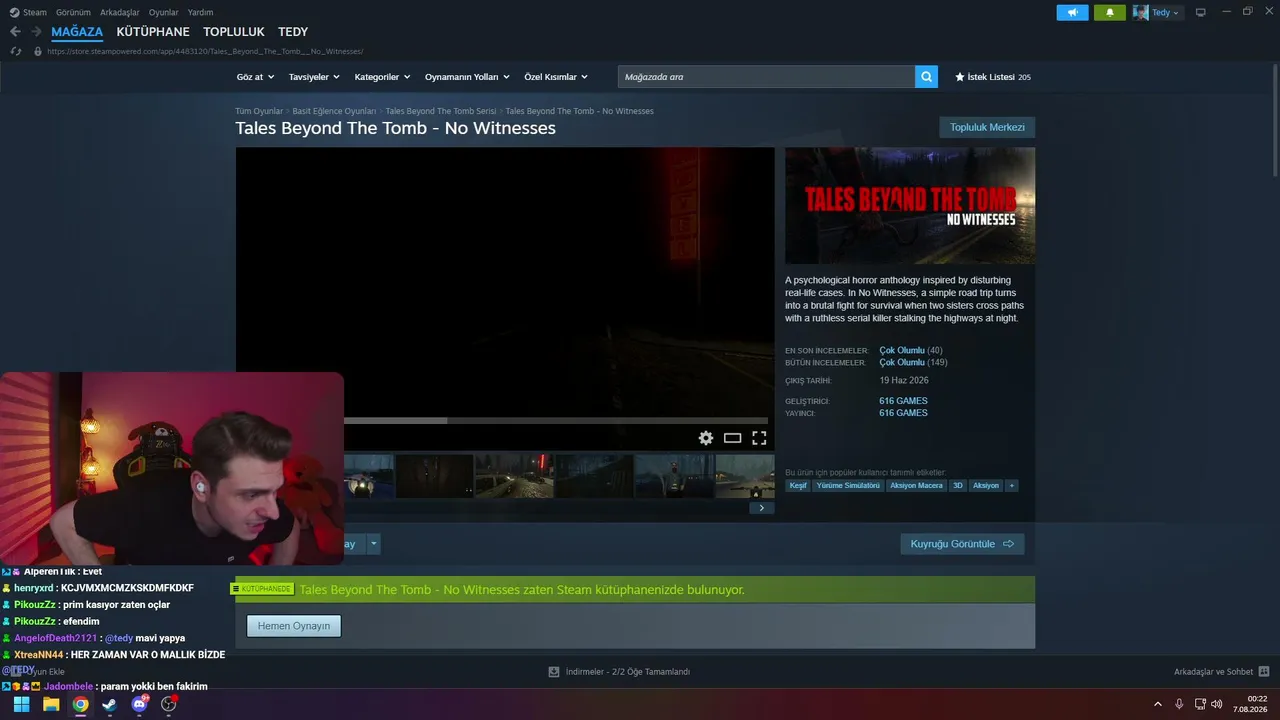Open the green notifications bell
Viewport: 1280px width, 720px height.
(1109, 12)
